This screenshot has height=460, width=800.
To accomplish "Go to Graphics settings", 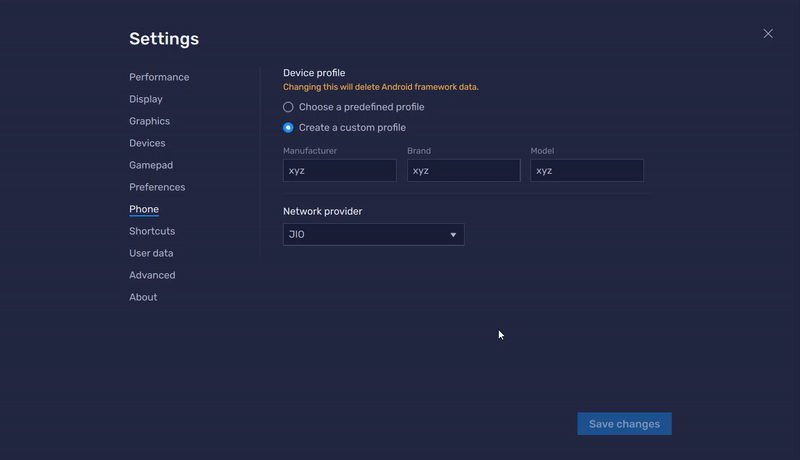I will (x=149, y=121).
